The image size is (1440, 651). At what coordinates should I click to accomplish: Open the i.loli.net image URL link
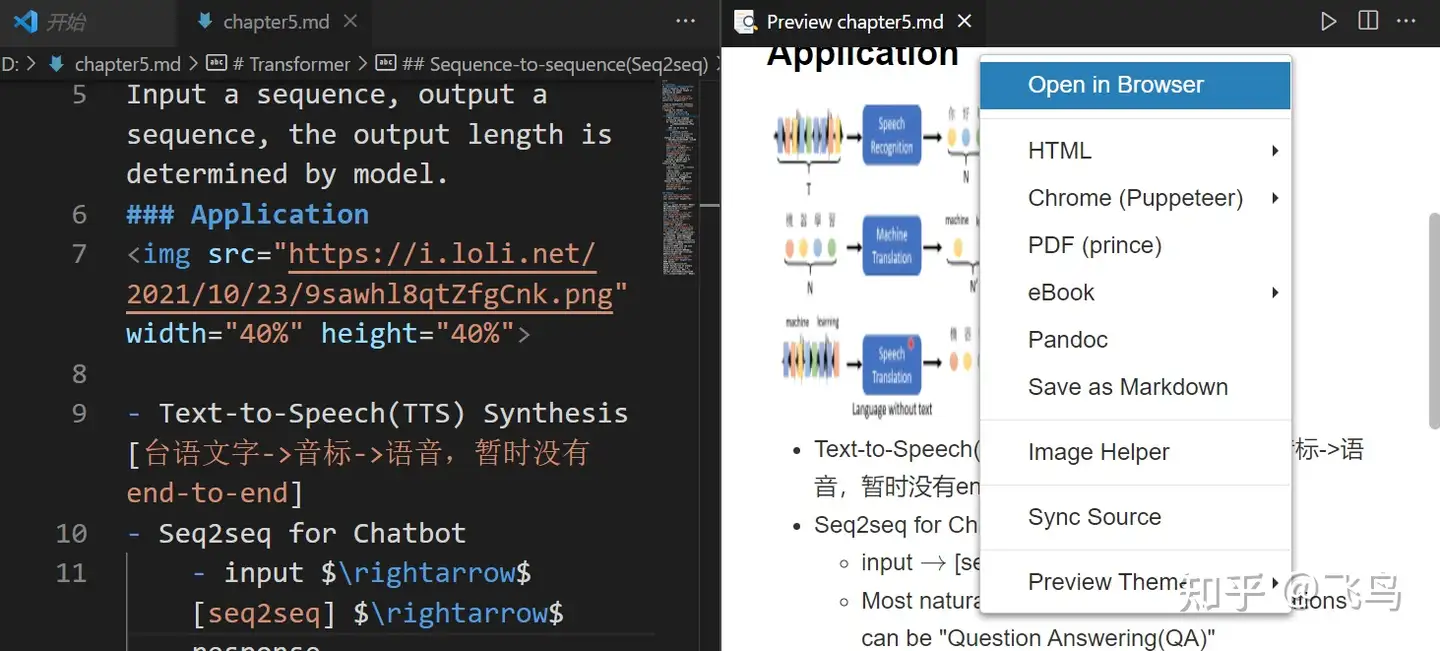tap(369, 274)
